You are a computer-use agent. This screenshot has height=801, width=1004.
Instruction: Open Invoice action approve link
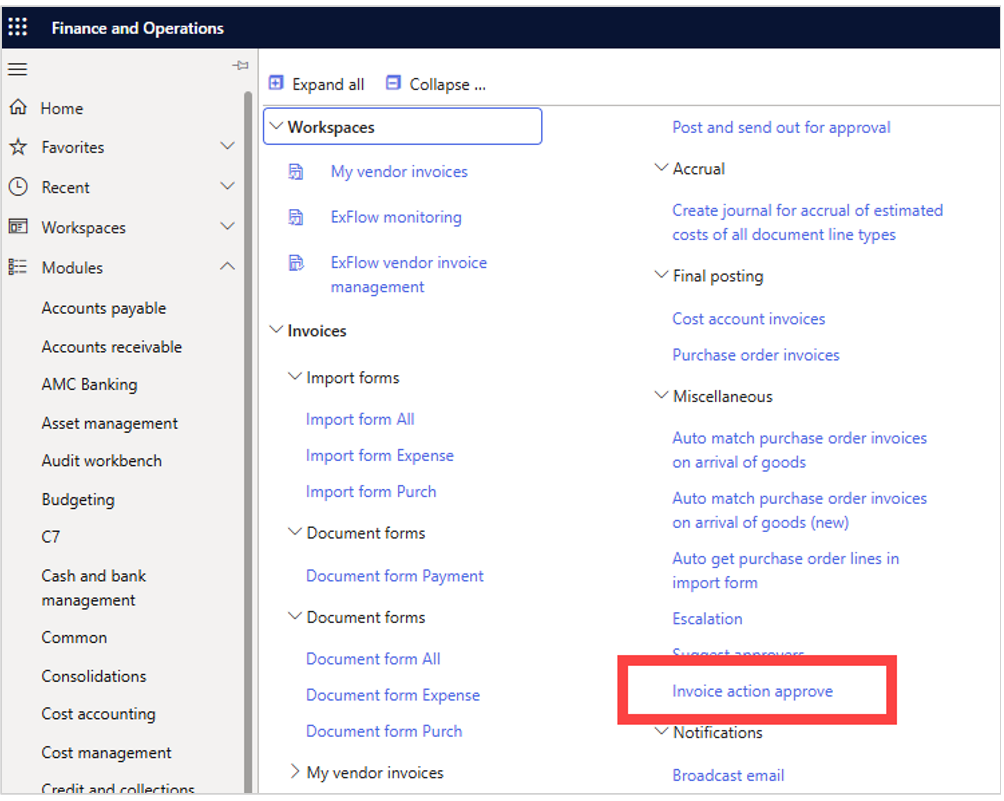[x=752, y=691]
